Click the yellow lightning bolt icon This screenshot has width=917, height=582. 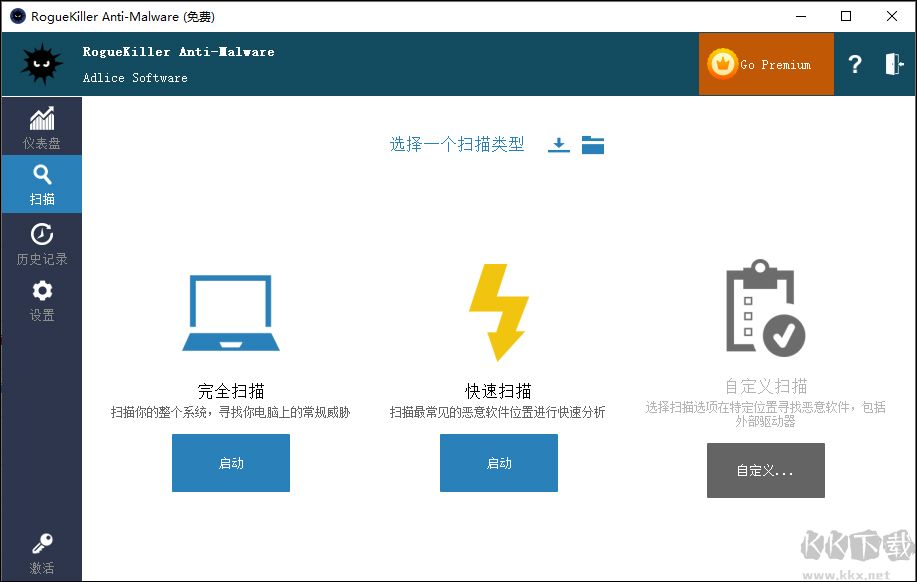(x=499, y=312)
